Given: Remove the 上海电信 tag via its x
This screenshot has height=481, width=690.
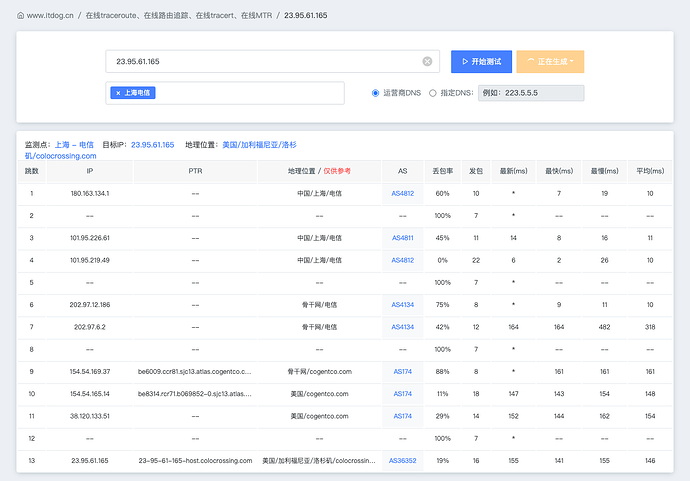Looking at the screenshot, I should click(x=118, y=93).
